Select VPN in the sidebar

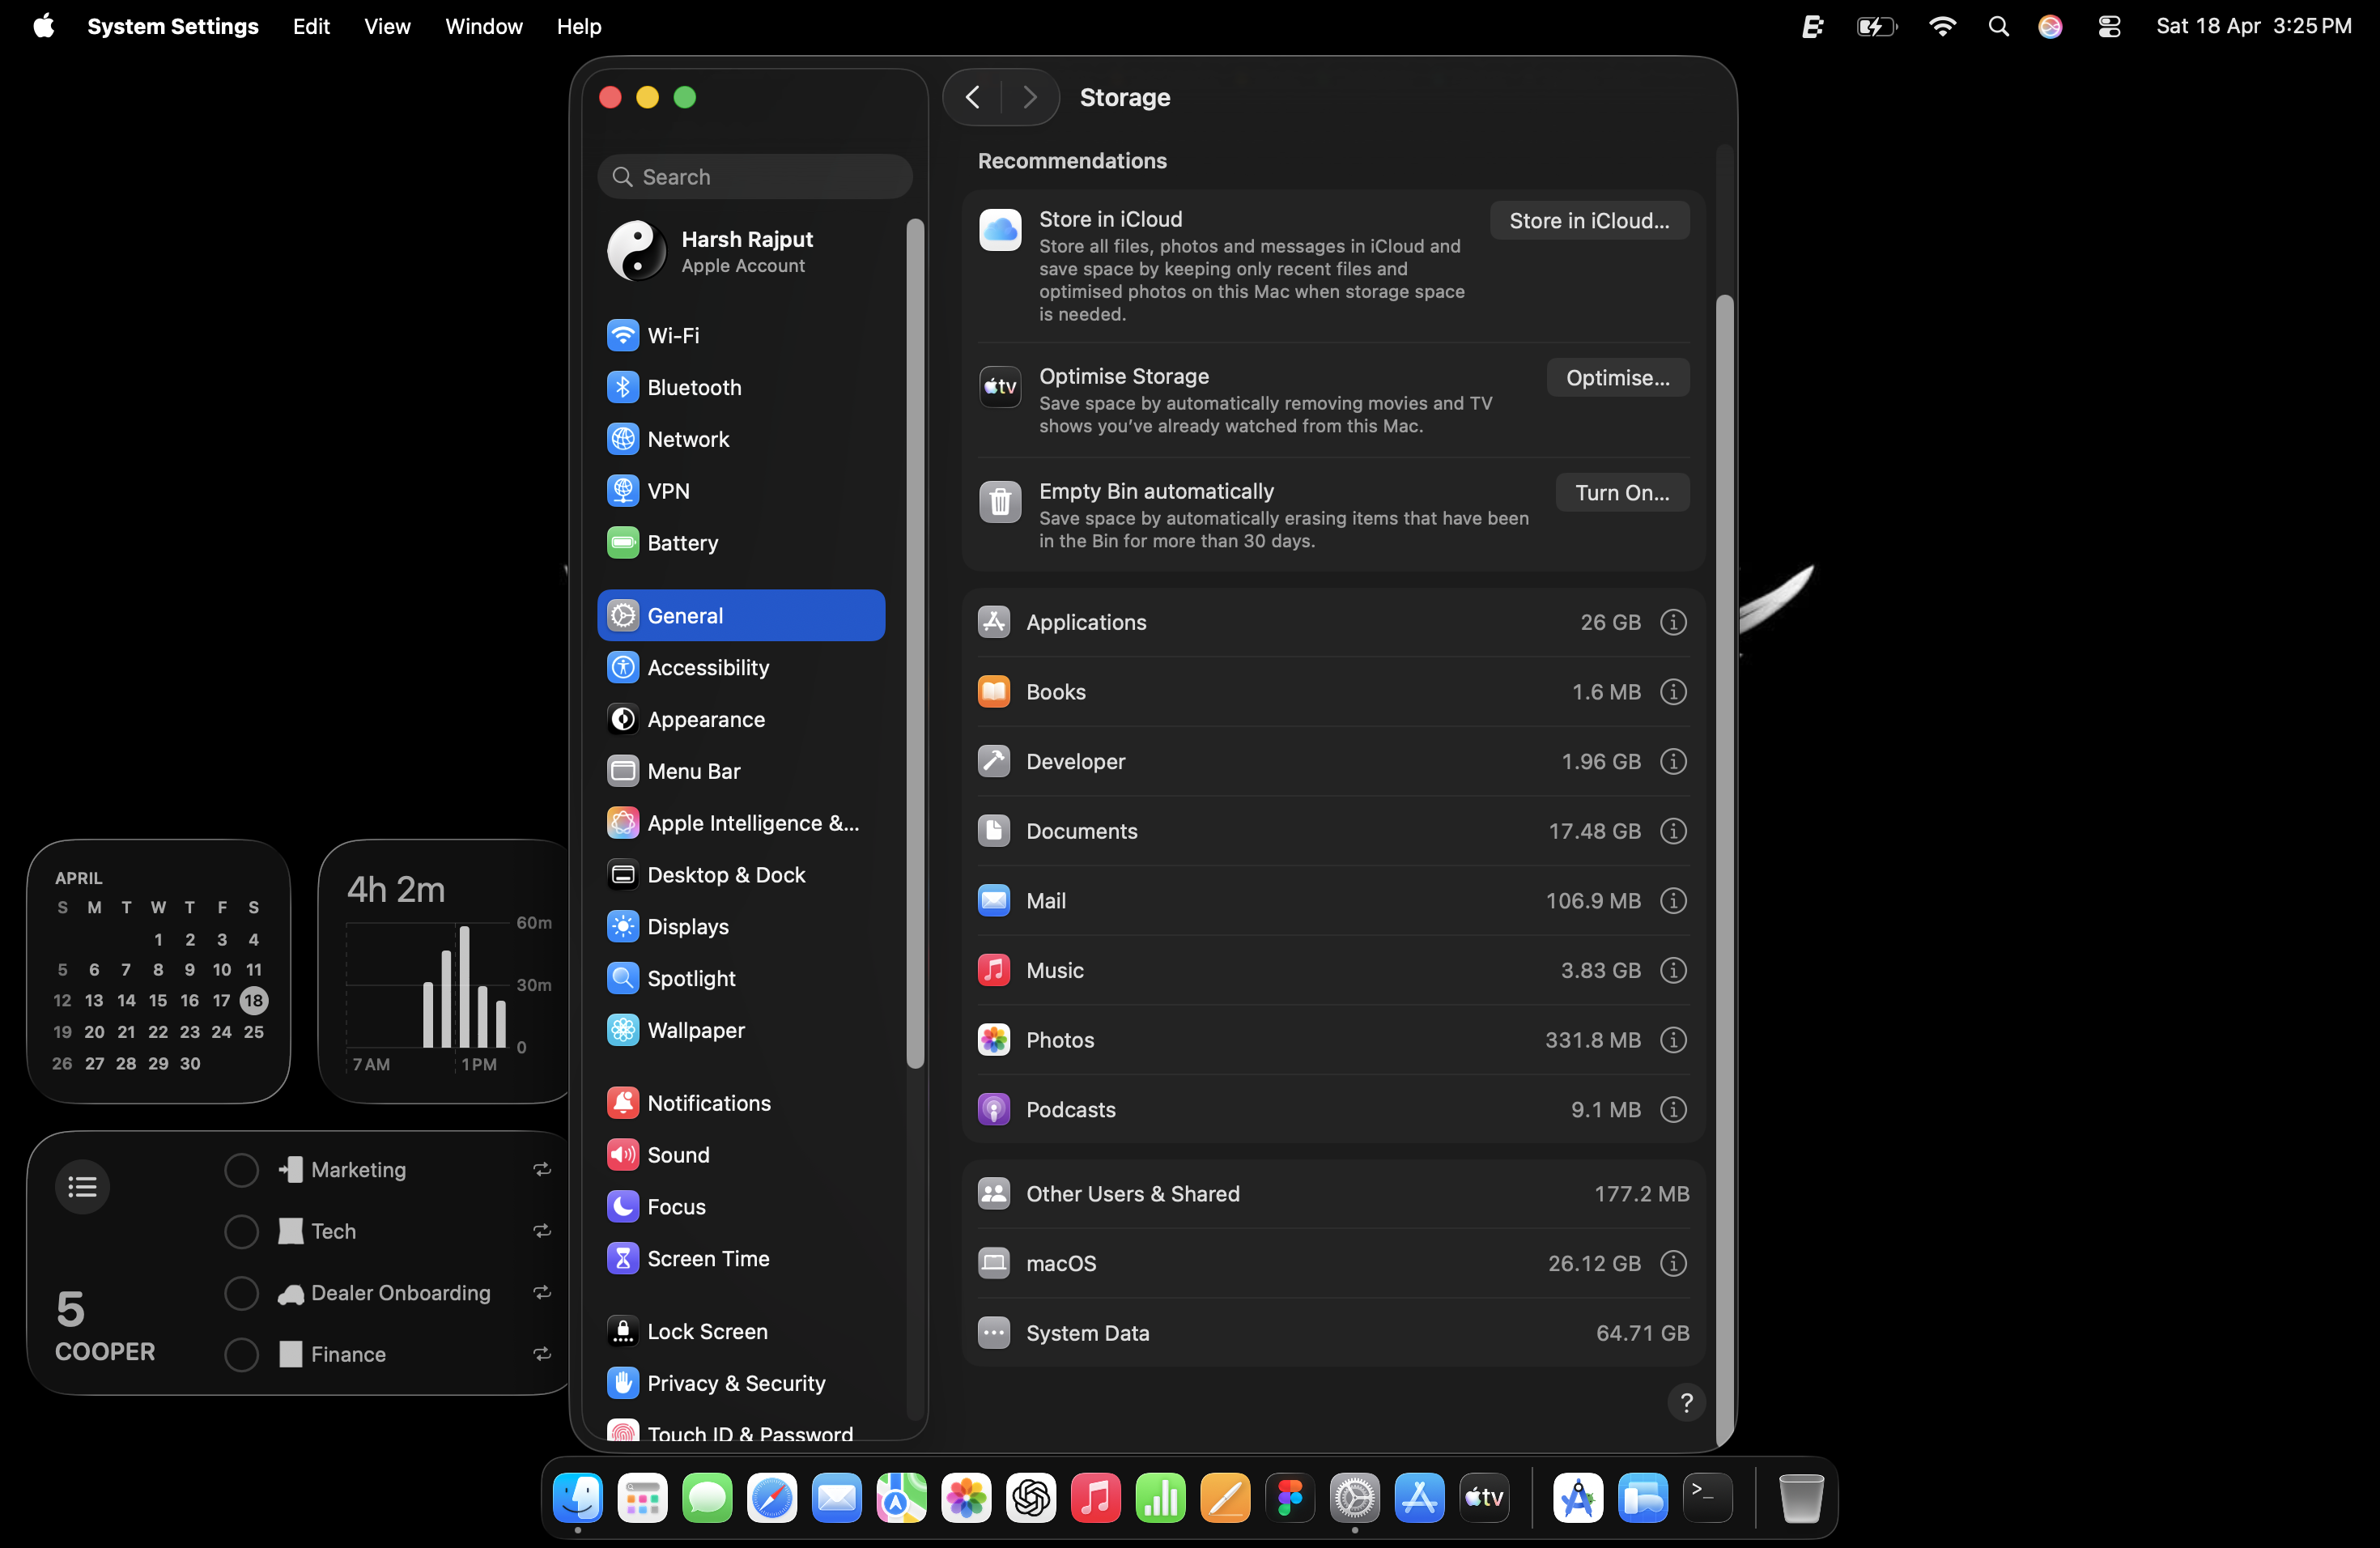point(741,491)
